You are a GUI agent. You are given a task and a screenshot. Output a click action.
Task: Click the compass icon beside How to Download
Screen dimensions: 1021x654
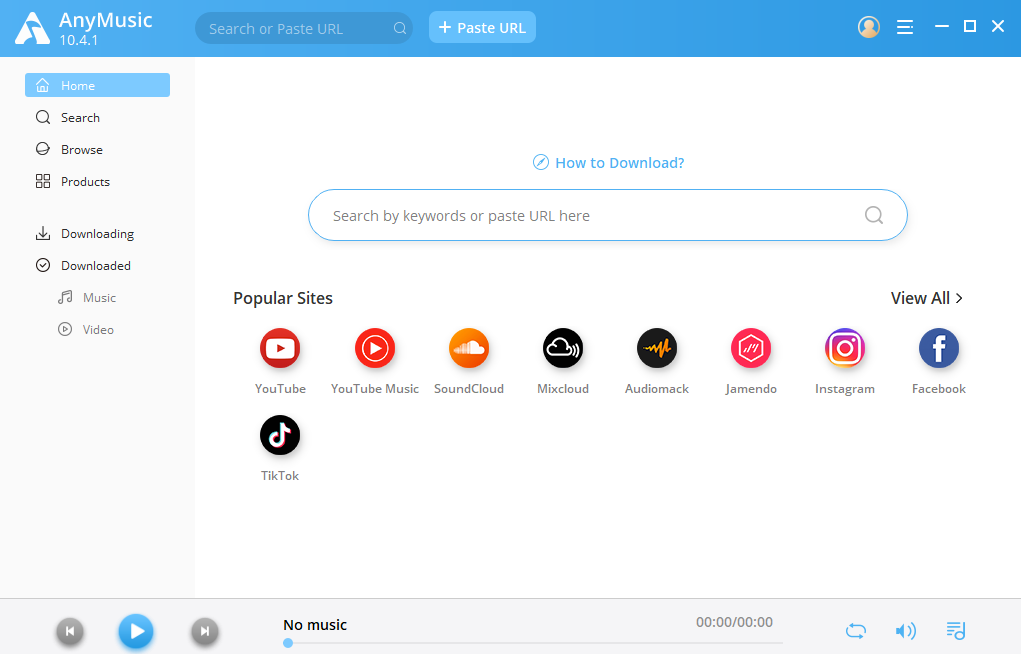click(541, 162)
